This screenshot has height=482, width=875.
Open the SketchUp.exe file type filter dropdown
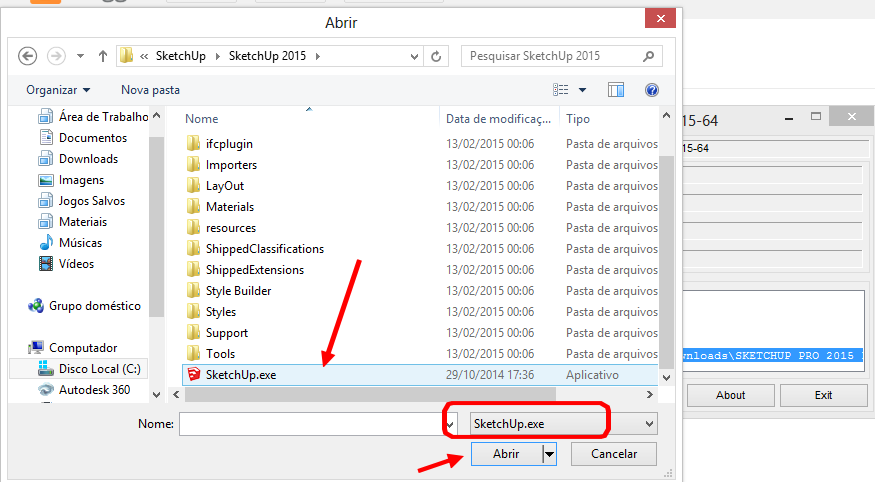tap(564, 424)
